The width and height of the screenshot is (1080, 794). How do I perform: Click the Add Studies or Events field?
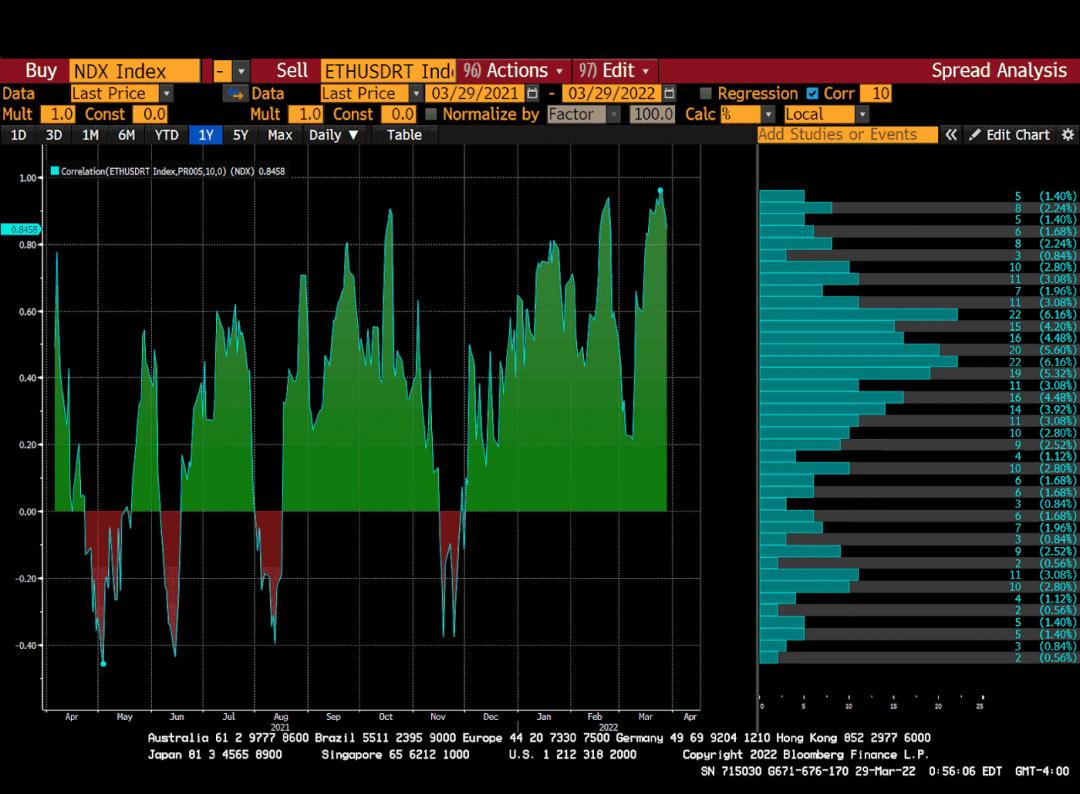[x=847, y=135]
